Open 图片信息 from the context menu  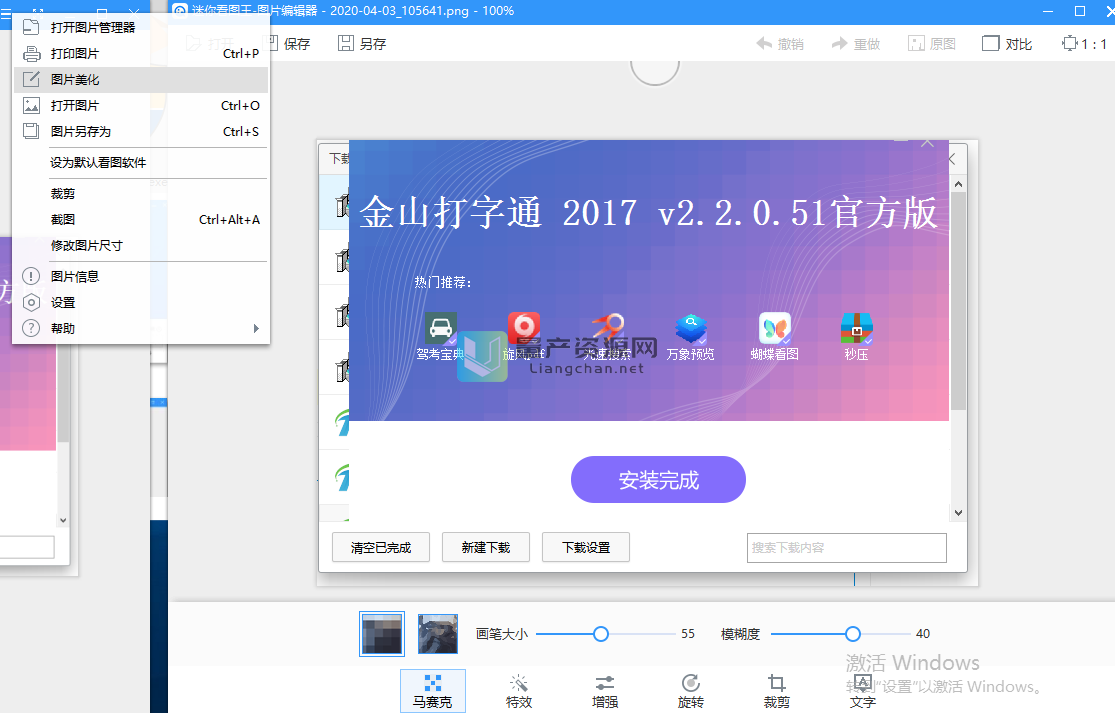(x=141, y=277)
